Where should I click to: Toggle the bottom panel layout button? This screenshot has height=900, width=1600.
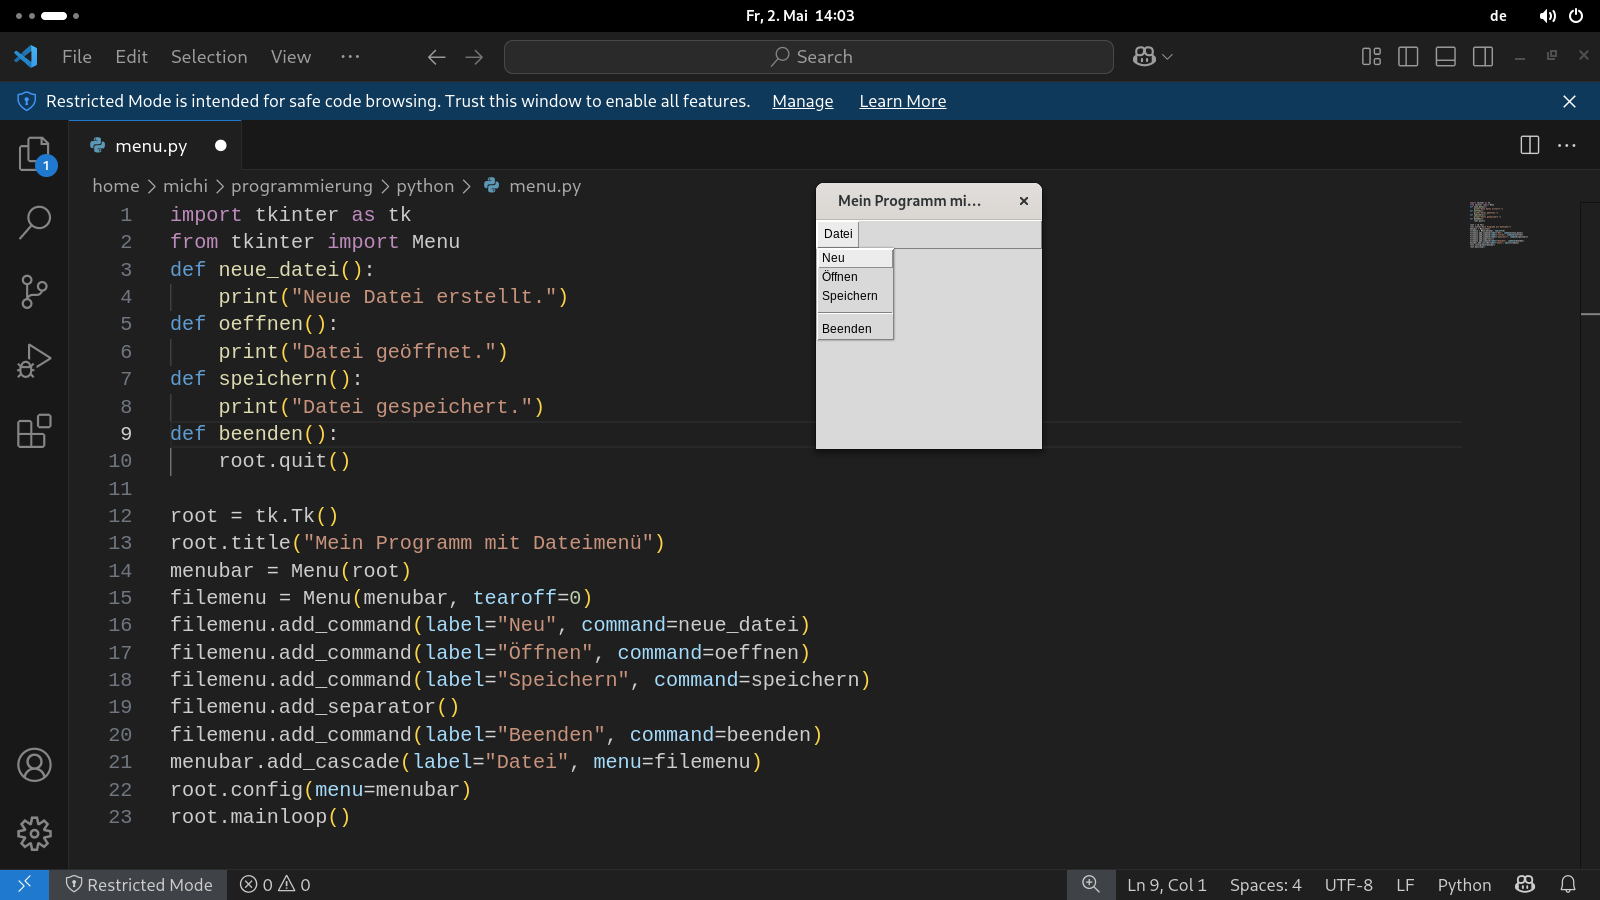1445,57
